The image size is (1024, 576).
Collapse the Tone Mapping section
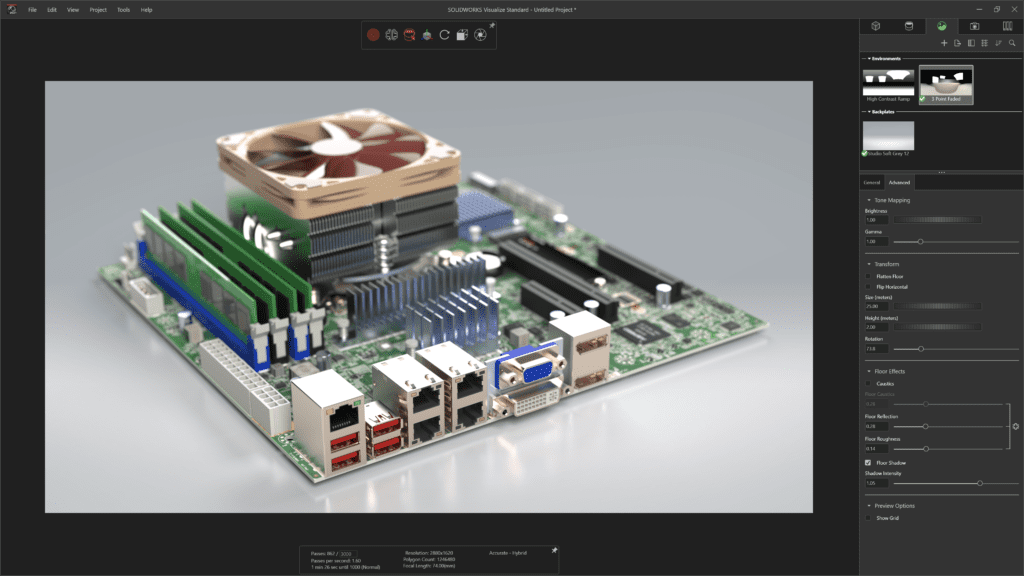[869, 200]
